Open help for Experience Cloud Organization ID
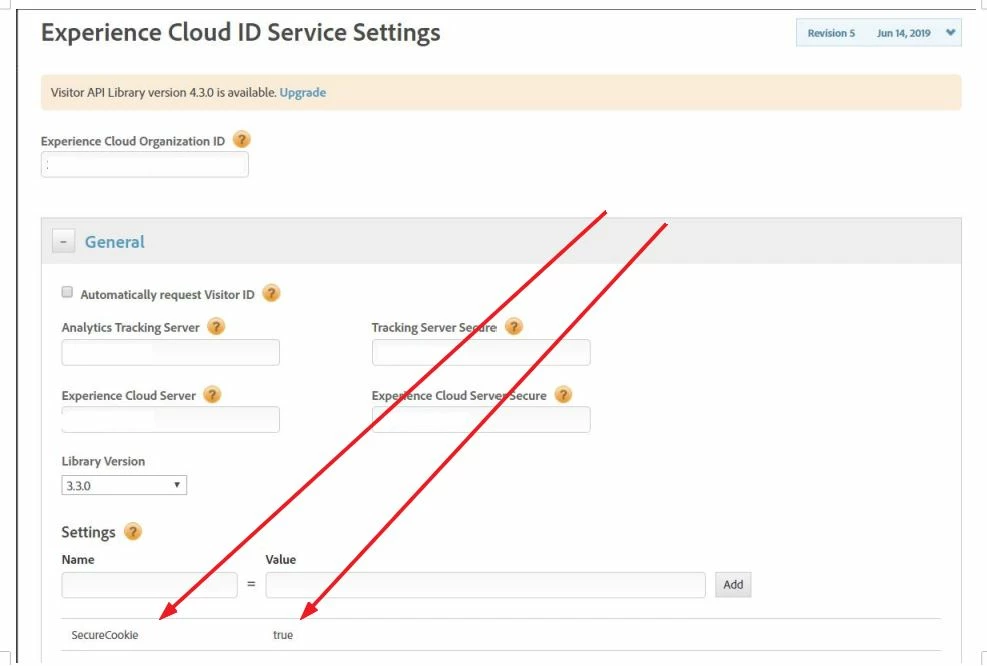987x666 pixels. point(241,139)
